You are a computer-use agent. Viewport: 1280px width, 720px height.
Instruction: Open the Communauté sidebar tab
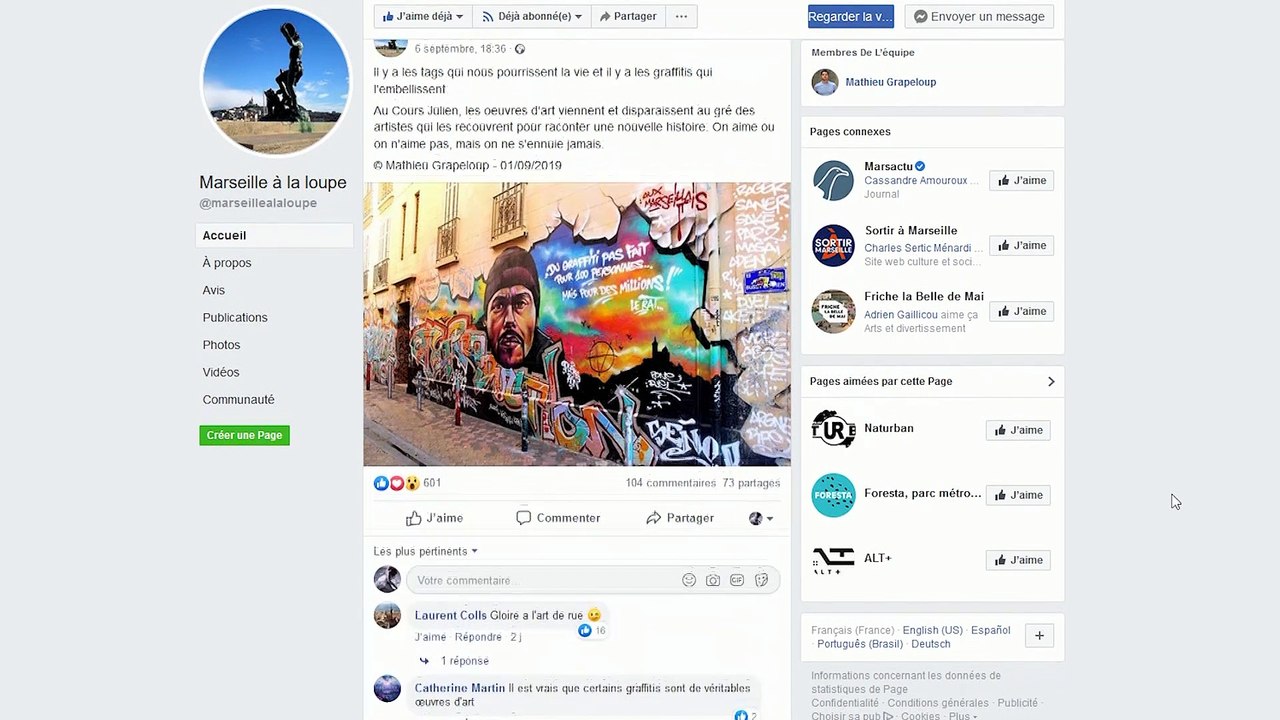238,399
